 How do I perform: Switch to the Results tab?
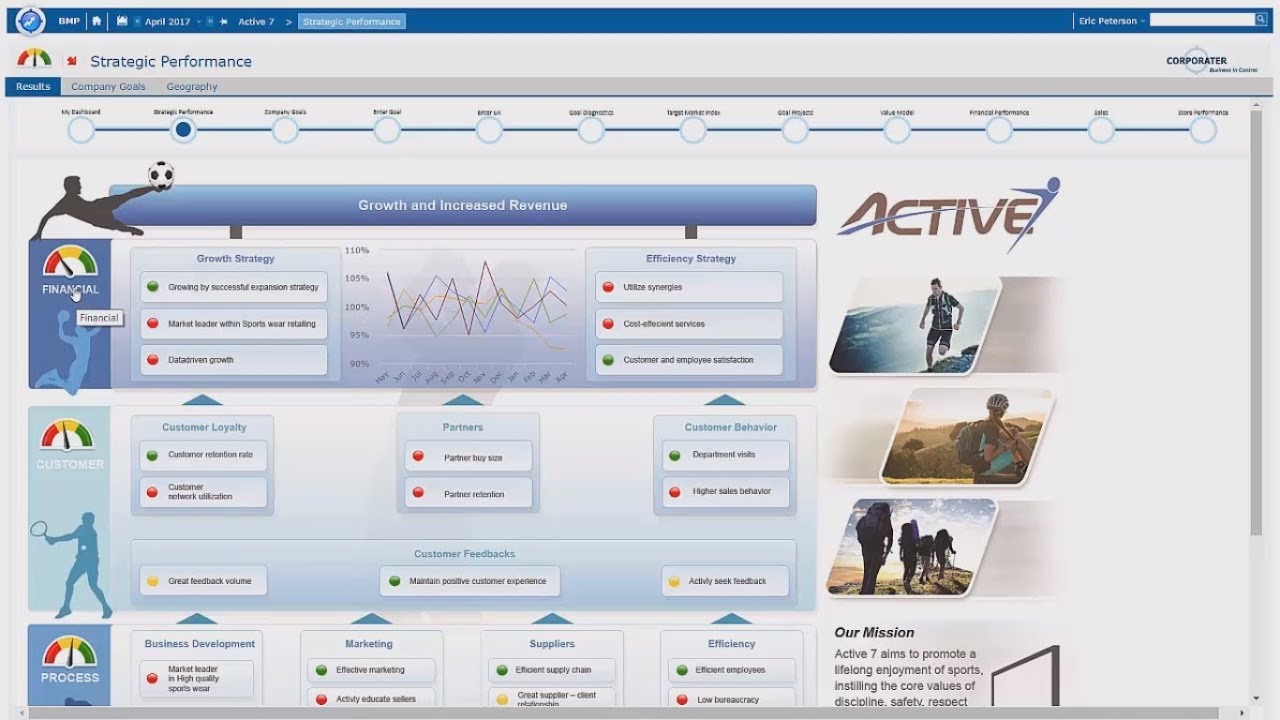click(33, 87)
